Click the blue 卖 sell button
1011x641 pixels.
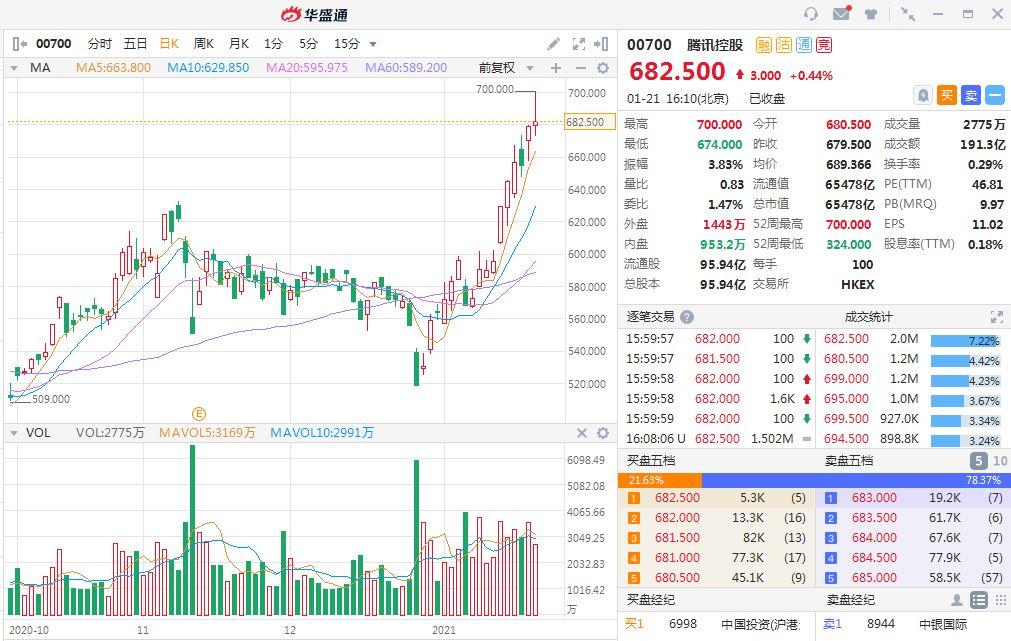[x=970, y=95]
